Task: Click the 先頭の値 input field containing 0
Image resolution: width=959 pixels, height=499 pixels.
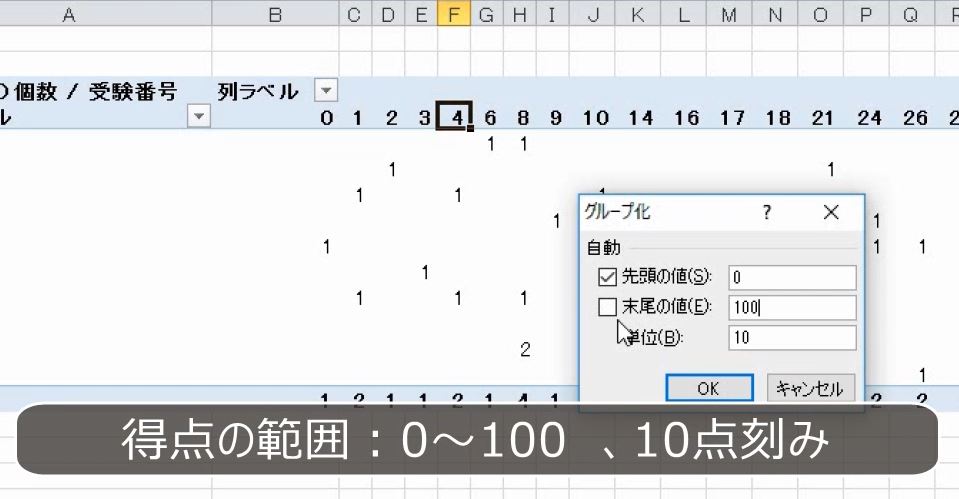Action: [x=792, y=277]
